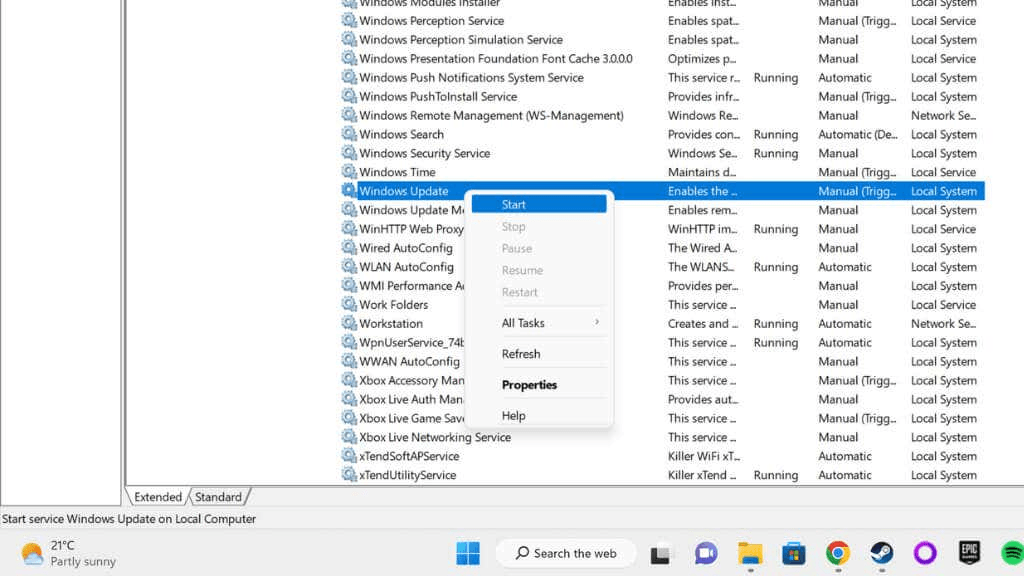Choose Start in the context menu
Screen dimensions: 1024x576
539,204
